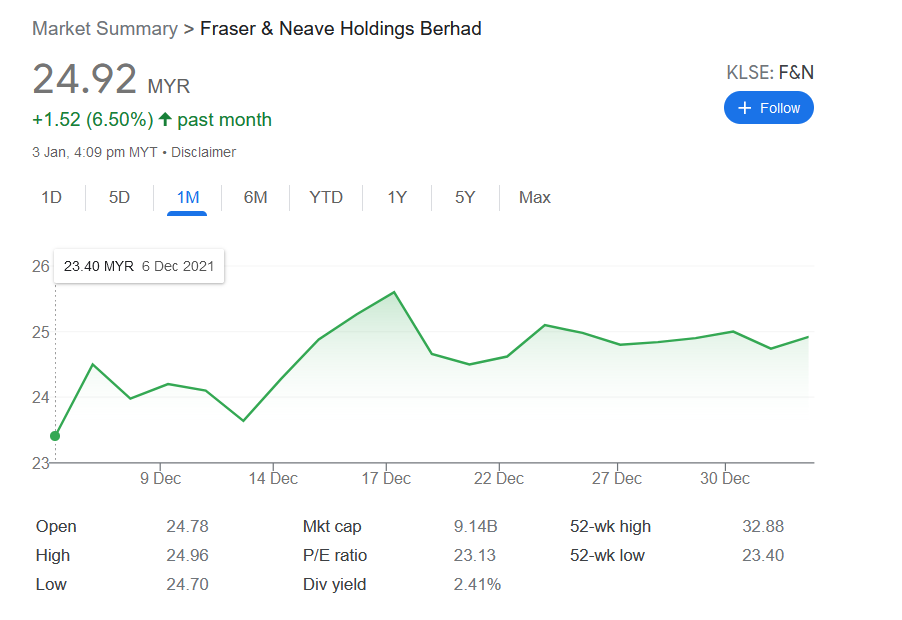
Task: Click the 52-wk low label
Action: (607, 555)
